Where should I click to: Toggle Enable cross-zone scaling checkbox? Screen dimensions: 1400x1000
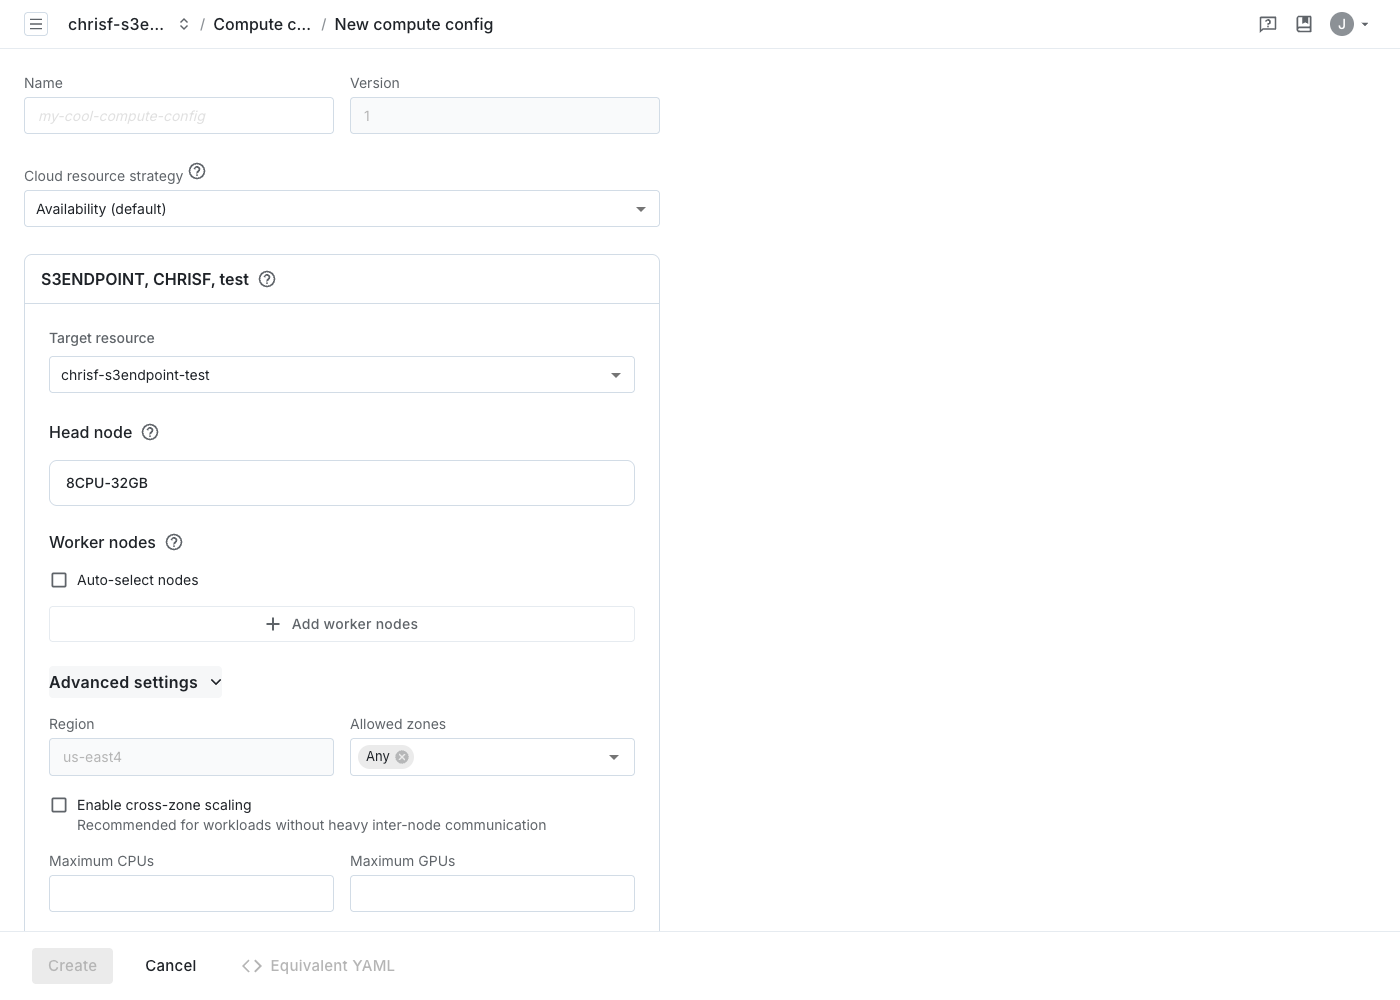[59, 805]
